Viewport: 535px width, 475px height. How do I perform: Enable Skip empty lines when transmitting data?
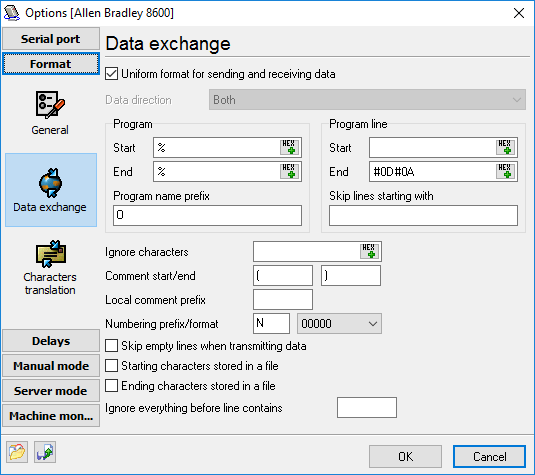pyautogui.click(x=112, y=346)
